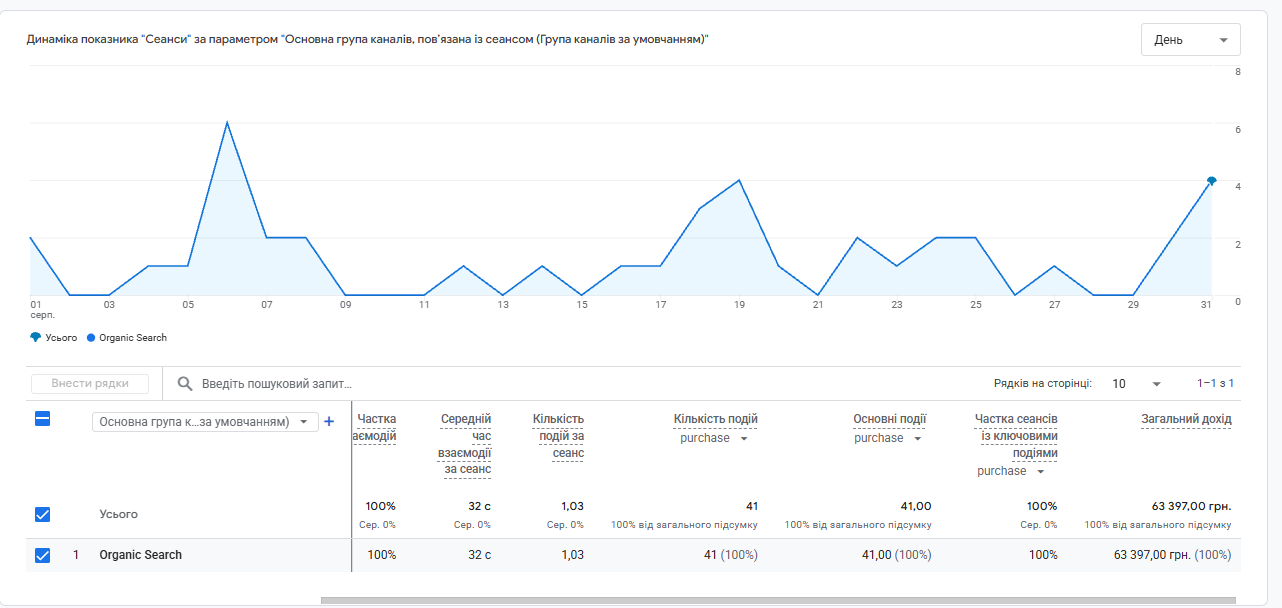Viewport: 1282px width, 608px height.
Task: Open purchase dropdown under Кількість подій
Action: point(714,438)
